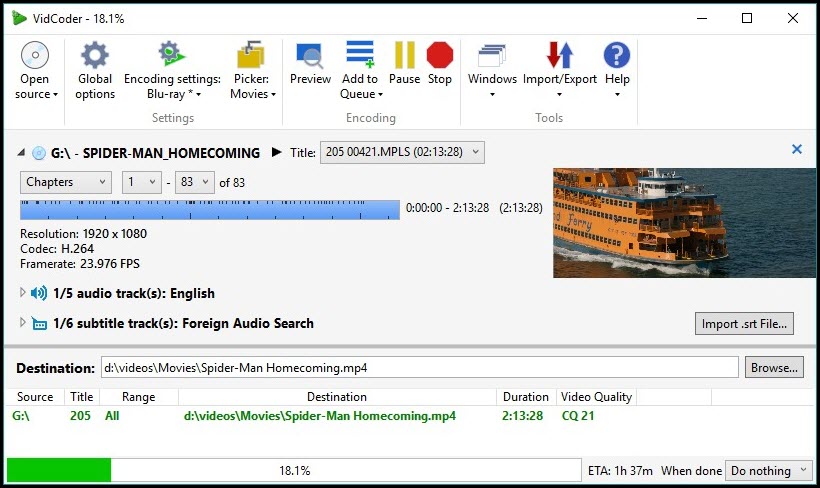Click the disc icon beside G:\ source
Screen dimensions: 820x488
(39, 153)
